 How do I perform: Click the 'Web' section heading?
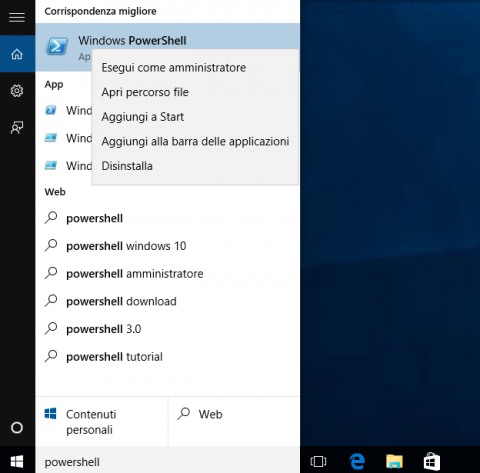55,192
